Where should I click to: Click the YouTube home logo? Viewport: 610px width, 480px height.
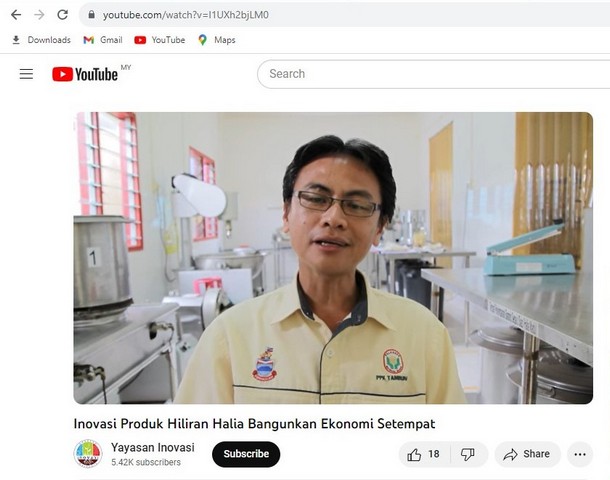click(x=85, y=74)
